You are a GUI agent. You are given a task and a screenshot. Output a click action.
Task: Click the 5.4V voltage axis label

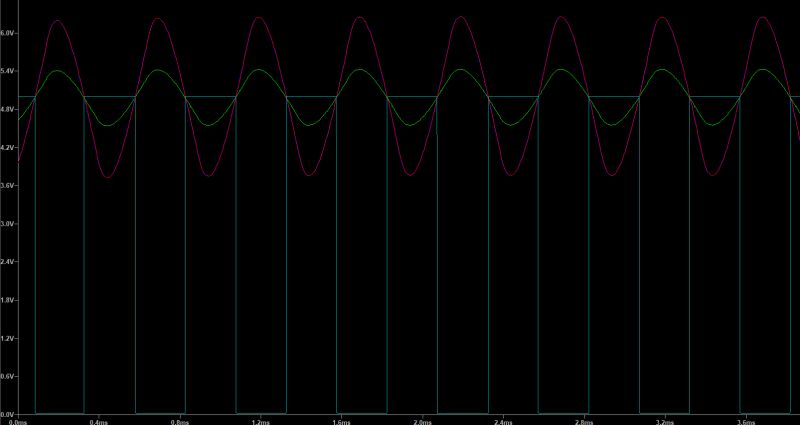[8, 71]
